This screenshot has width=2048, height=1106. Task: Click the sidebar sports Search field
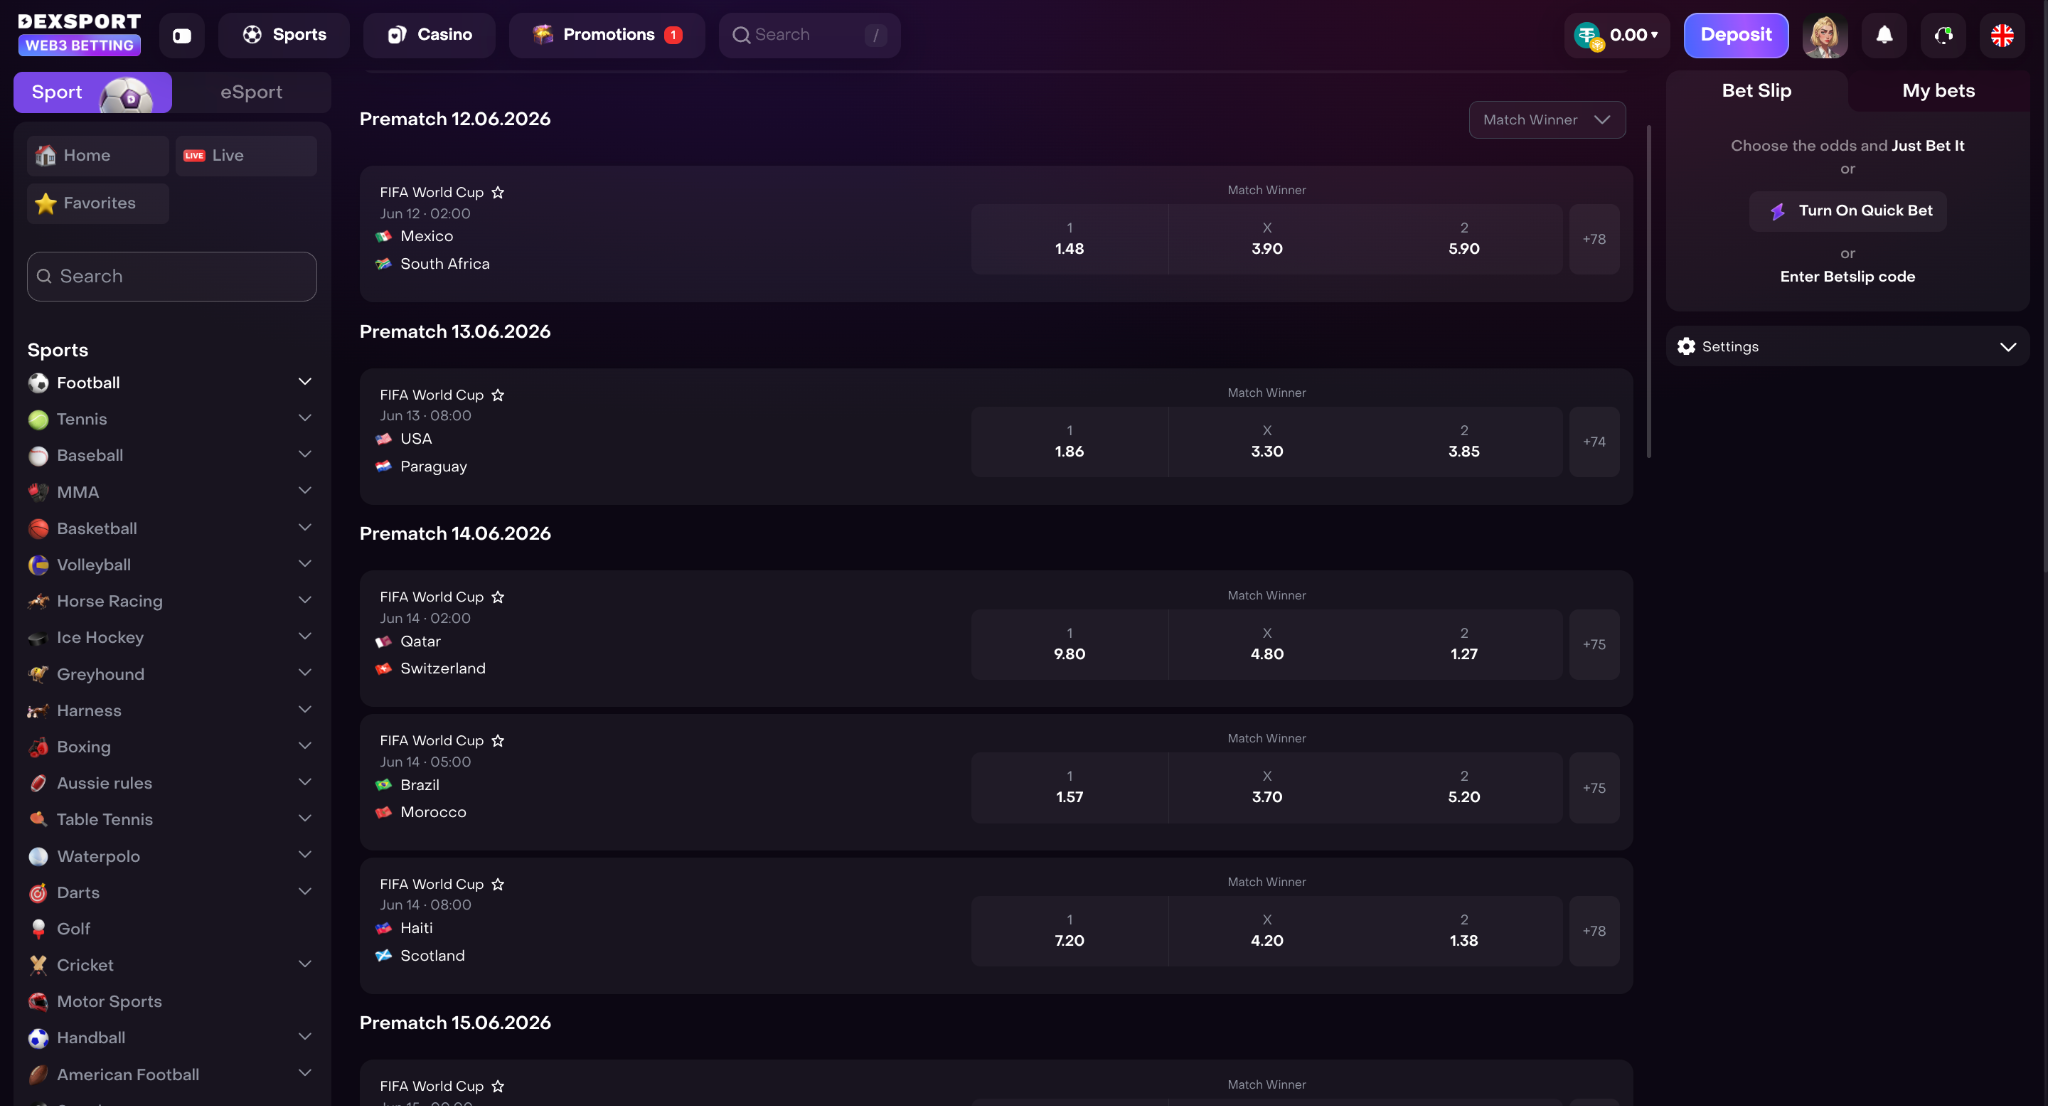coord(172,277)
